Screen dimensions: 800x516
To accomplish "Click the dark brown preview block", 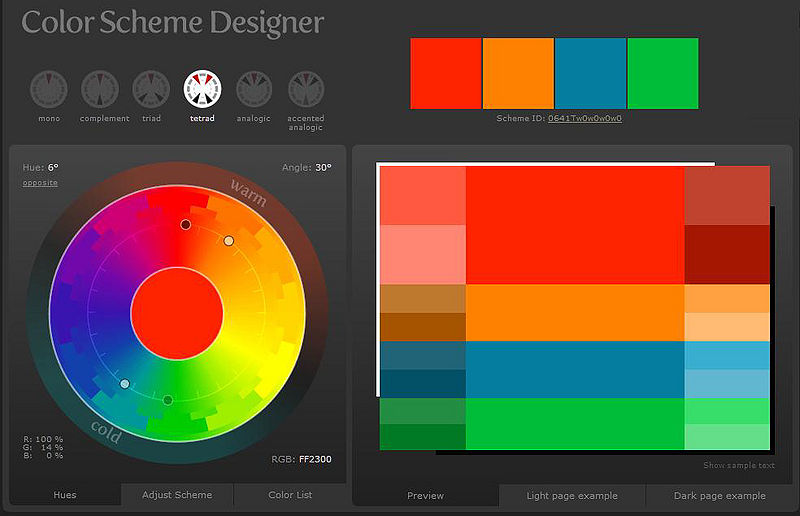I will [x=423, y=327].
